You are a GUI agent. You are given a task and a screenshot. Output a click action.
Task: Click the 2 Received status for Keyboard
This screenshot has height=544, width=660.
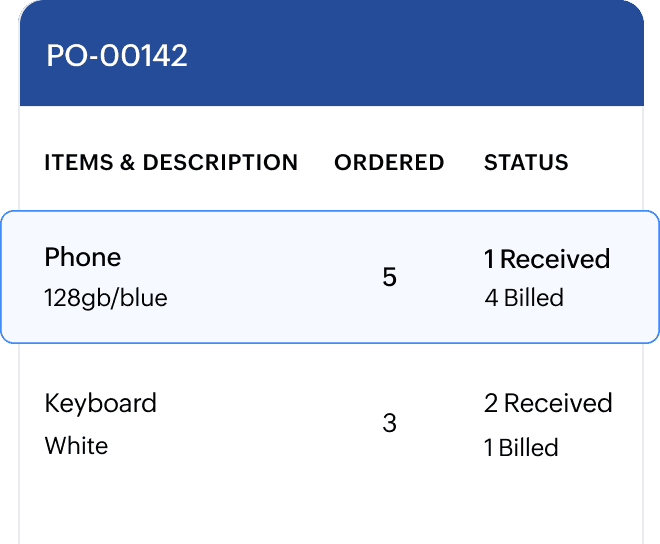click(x=548, y=403)
